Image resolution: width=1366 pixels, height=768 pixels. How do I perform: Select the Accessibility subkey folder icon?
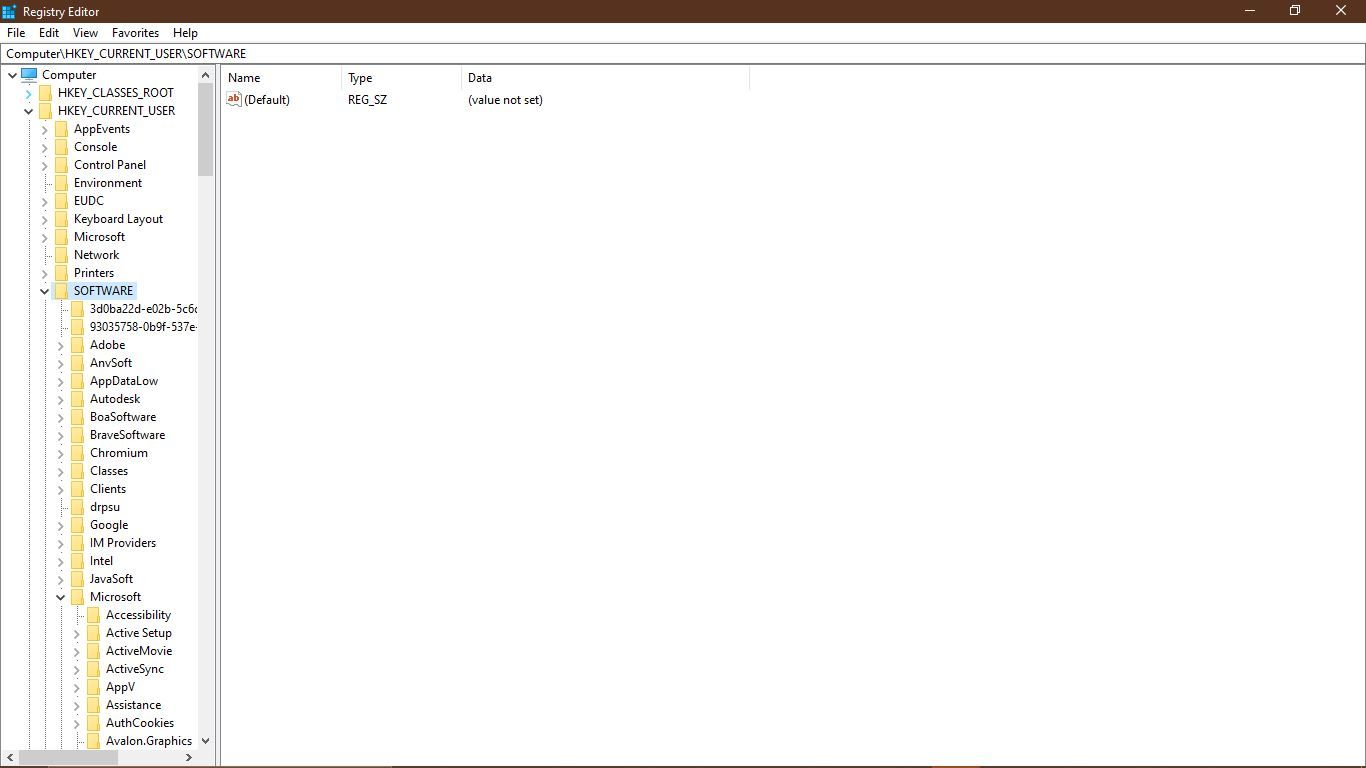click(x=95, y=614)
